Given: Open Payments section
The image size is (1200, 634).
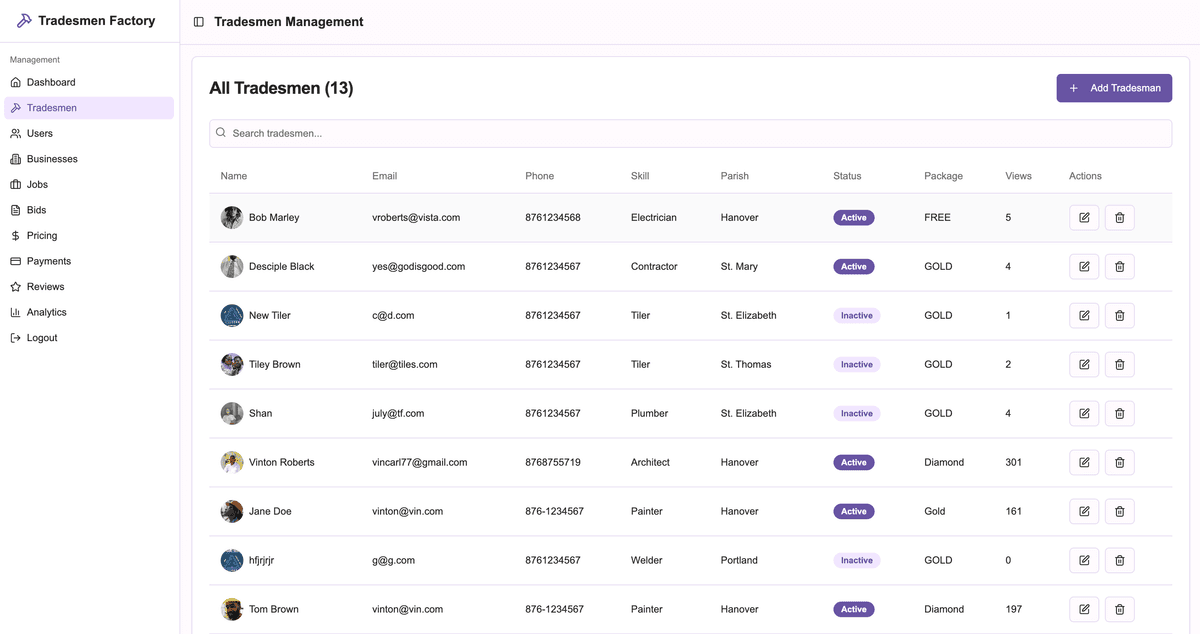Looking at the screenshot, I should pos(89,261).
